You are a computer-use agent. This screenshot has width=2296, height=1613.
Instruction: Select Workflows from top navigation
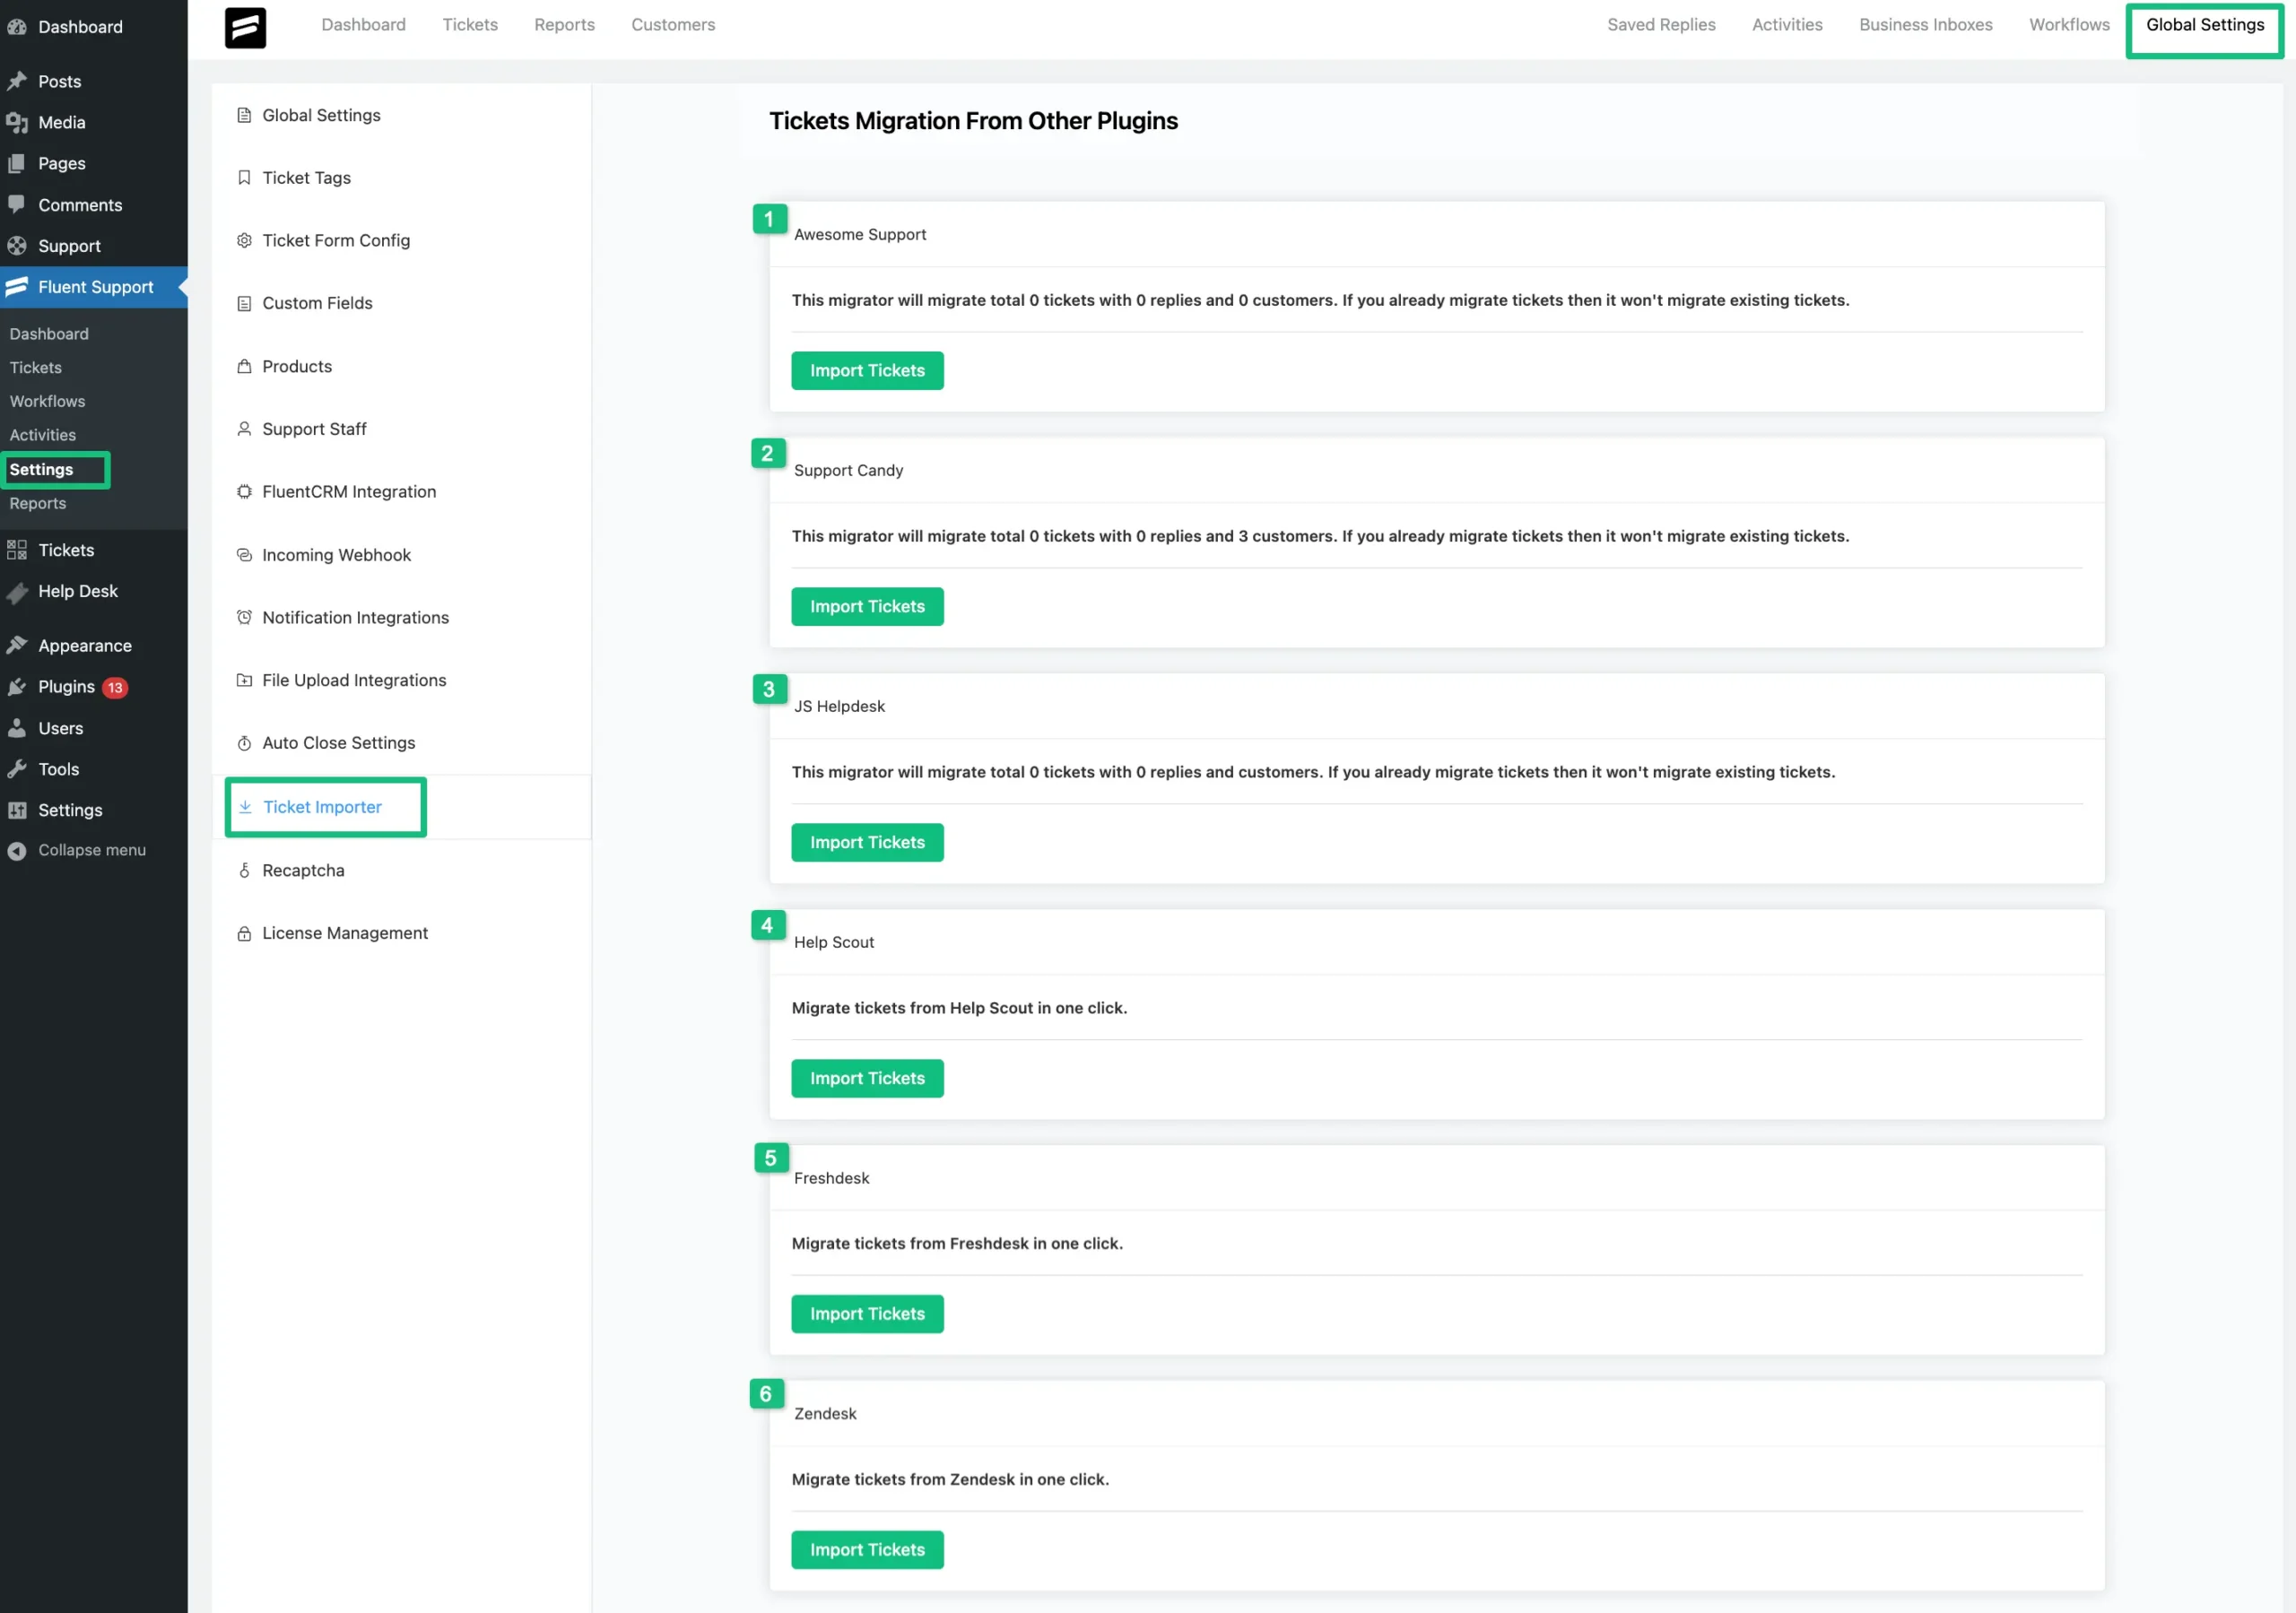click(2067, 24)
